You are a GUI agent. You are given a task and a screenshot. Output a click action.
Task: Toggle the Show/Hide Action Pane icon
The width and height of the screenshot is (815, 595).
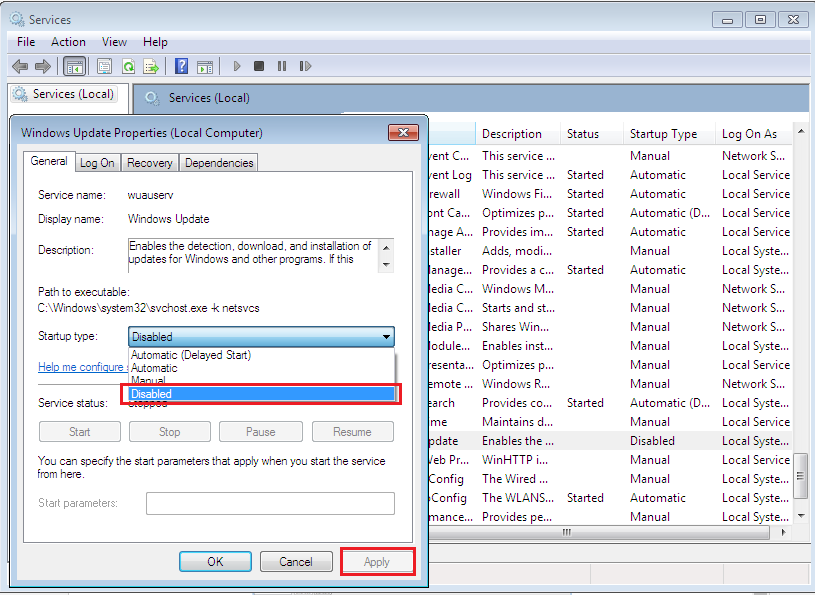pyautogui.click(x=205, y=67)
